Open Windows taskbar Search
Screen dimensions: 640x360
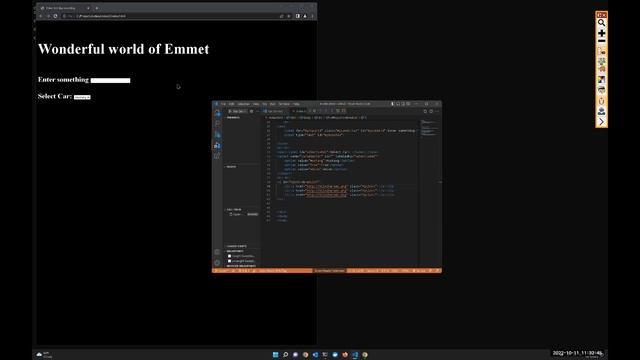pos(285,355)
